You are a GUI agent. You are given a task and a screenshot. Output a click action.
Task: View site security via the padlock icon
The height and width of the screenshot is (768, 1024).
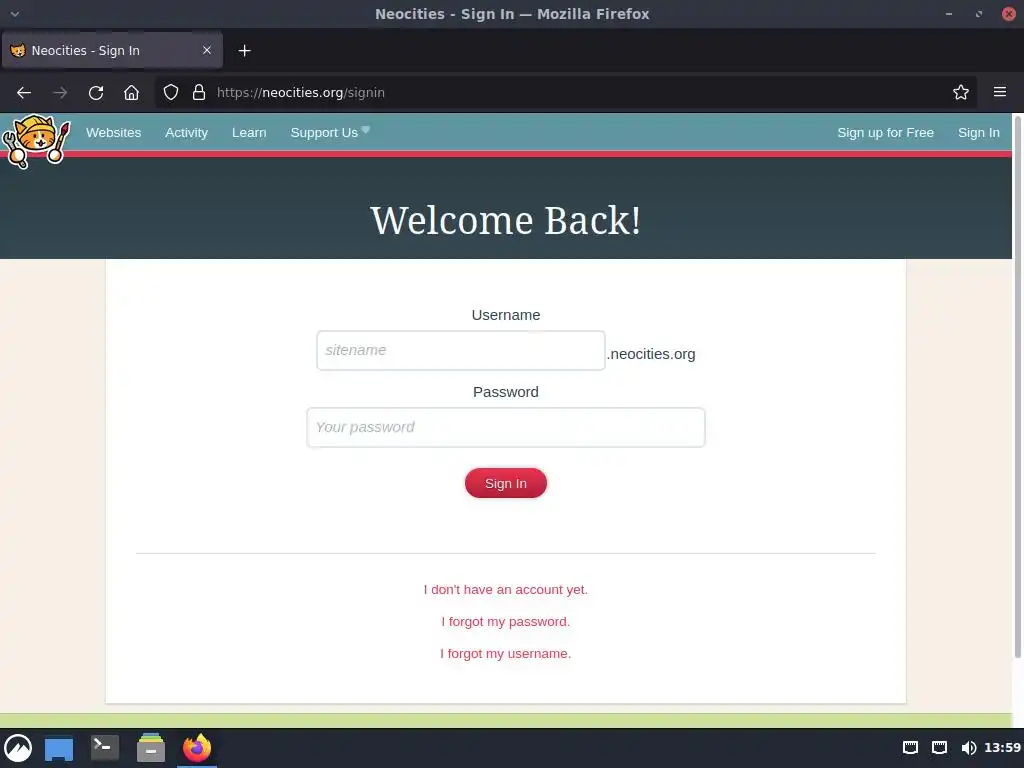199,93
